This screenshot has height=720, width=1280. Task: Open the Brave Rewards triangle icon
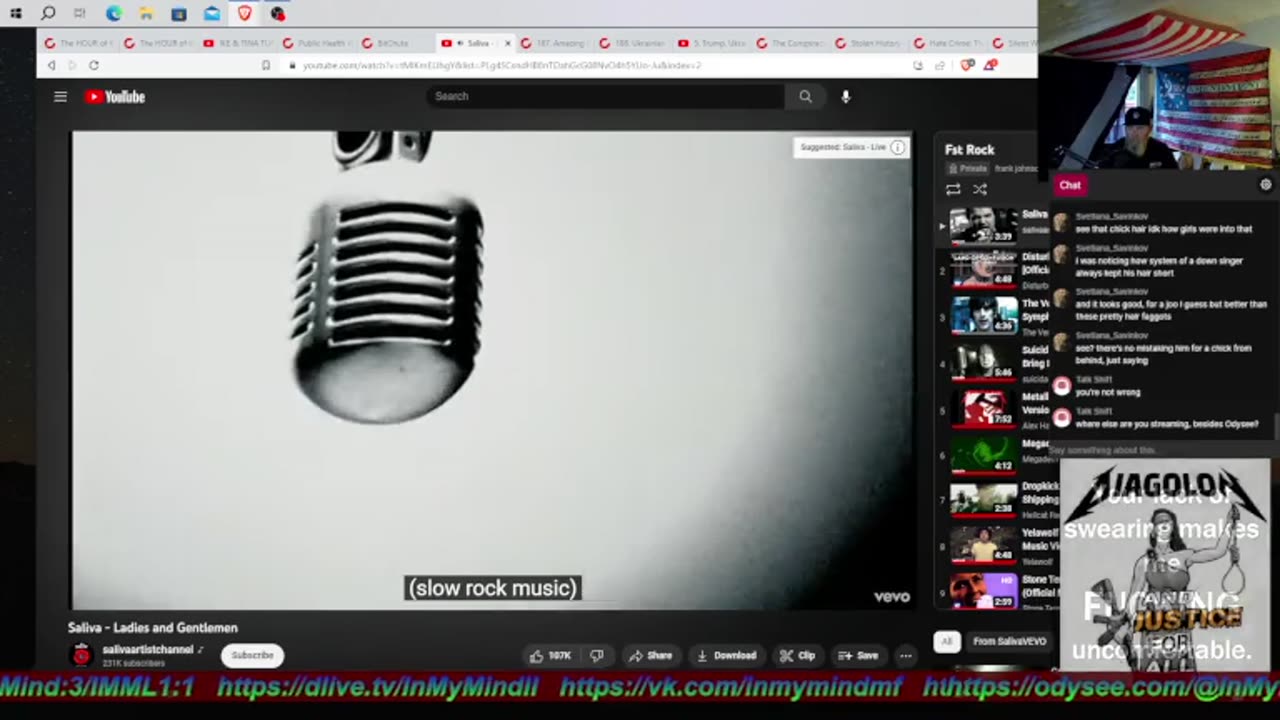(x=989, y=65)
